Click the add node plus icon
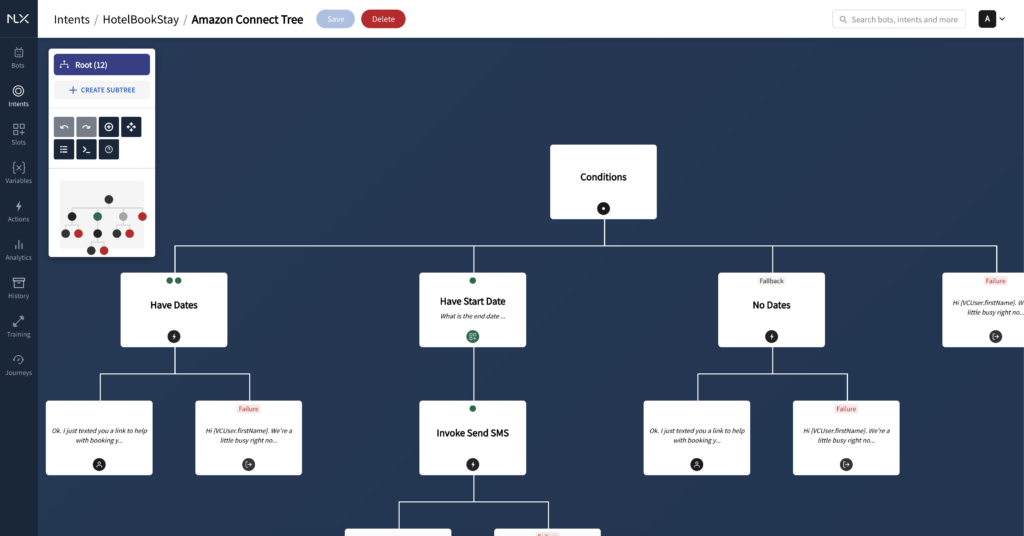The image size is (1024, 536). 109,127
